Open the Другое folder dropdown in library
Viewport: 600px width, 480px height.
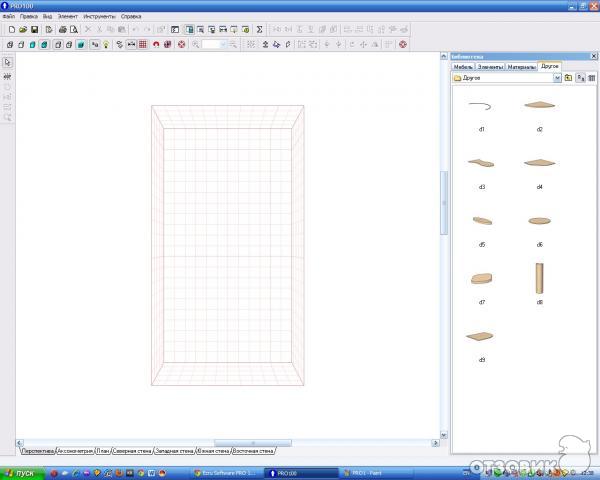555,77
